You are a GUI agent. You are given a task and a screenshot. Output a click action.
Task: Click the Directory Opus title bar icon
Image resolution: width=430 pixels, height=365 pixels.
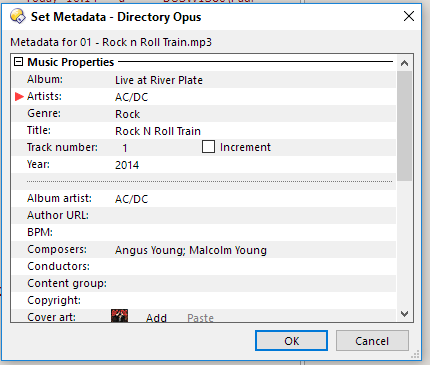coord(18,16)
